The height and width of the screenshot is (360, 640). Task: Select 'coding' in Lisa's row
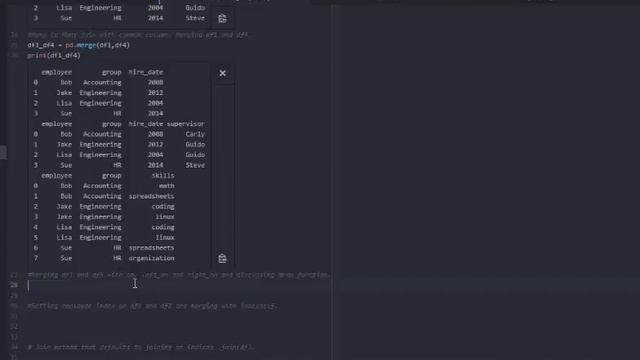[163, 227]
